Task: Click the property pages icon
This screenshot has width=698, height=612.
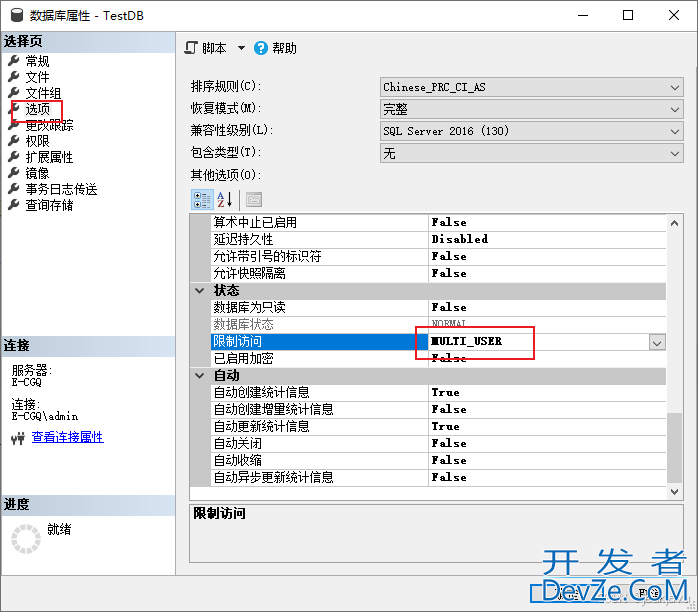Action: point(254,199)
